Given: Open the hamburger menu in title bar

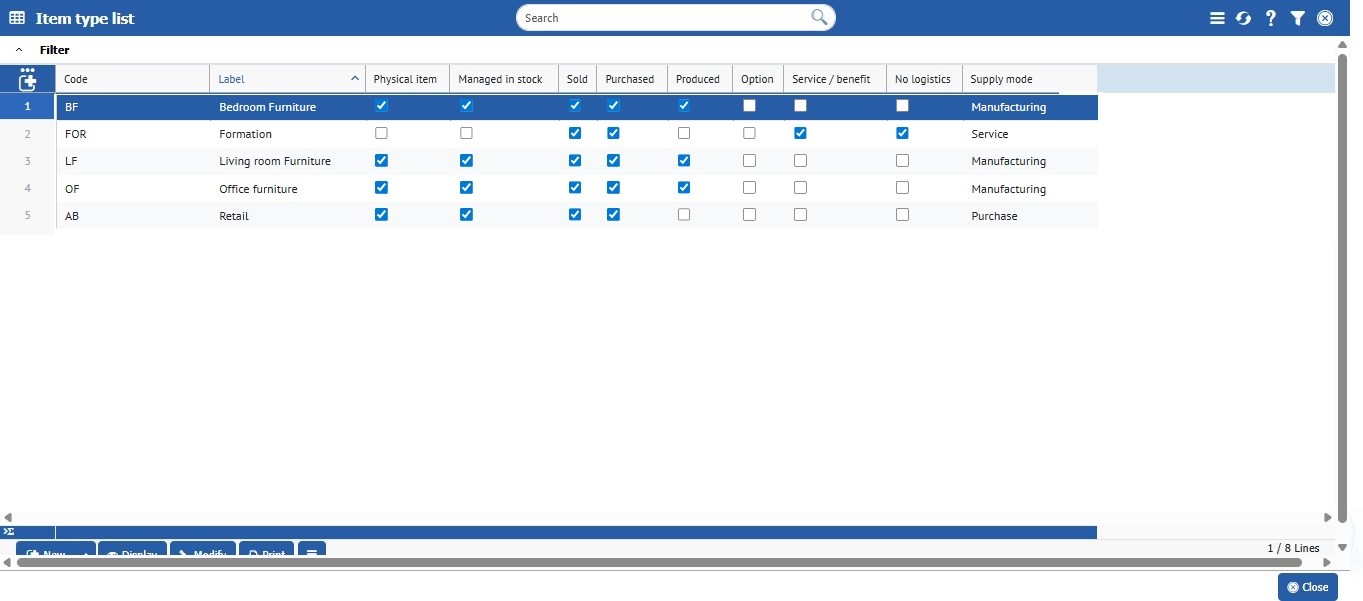Looking at the screenshot, I should tap(1217, 18).
